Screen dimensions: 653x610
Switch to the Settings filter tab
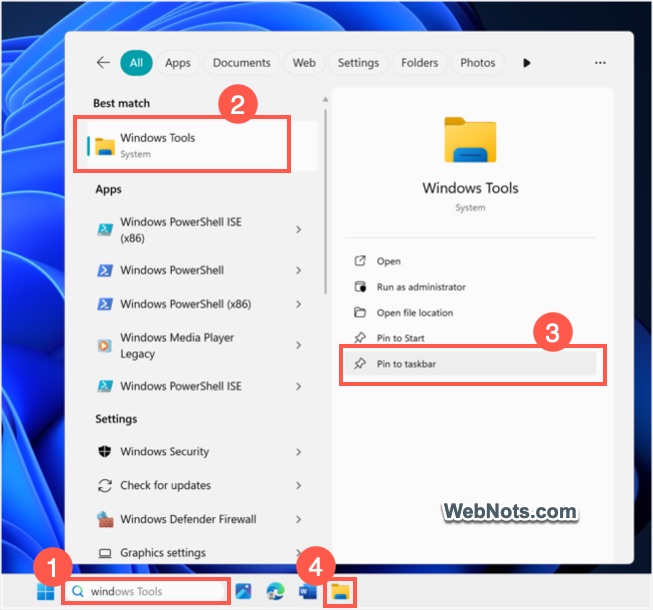pos(358,63)
